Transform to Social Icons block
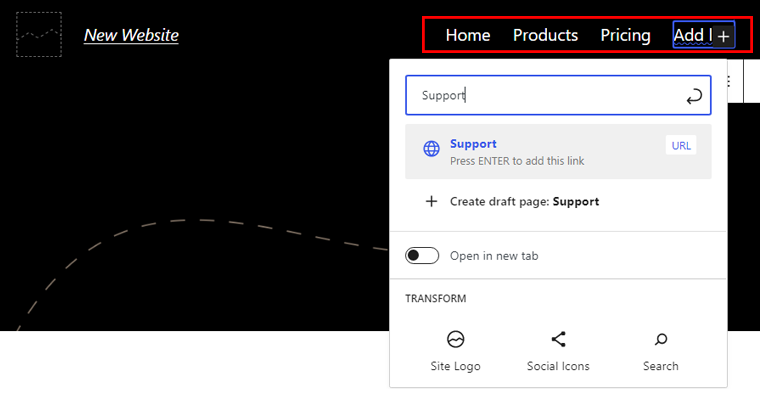Image resolution: width=760 pixels, height=394 pixels. pos(558,351)
